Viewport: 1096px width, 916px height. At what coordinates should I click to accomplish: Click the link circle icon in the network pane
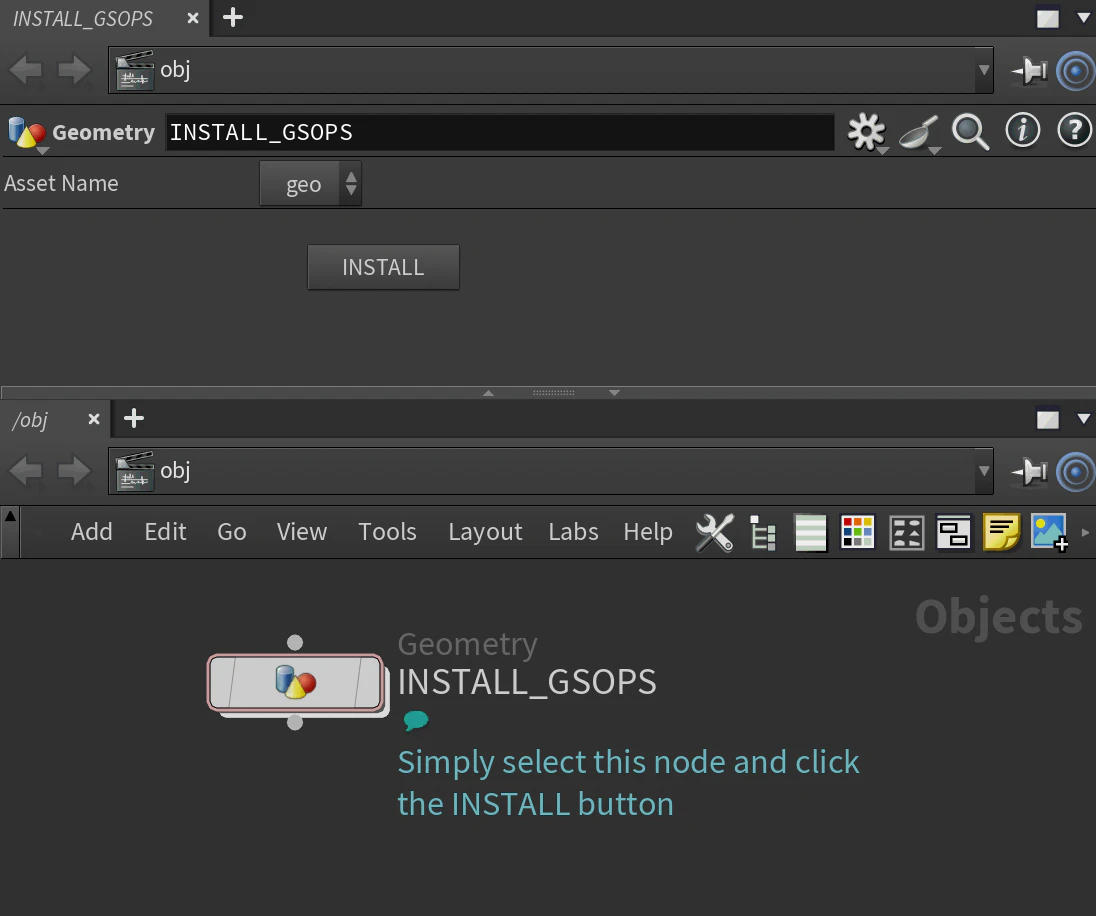tap(1075, 472)
